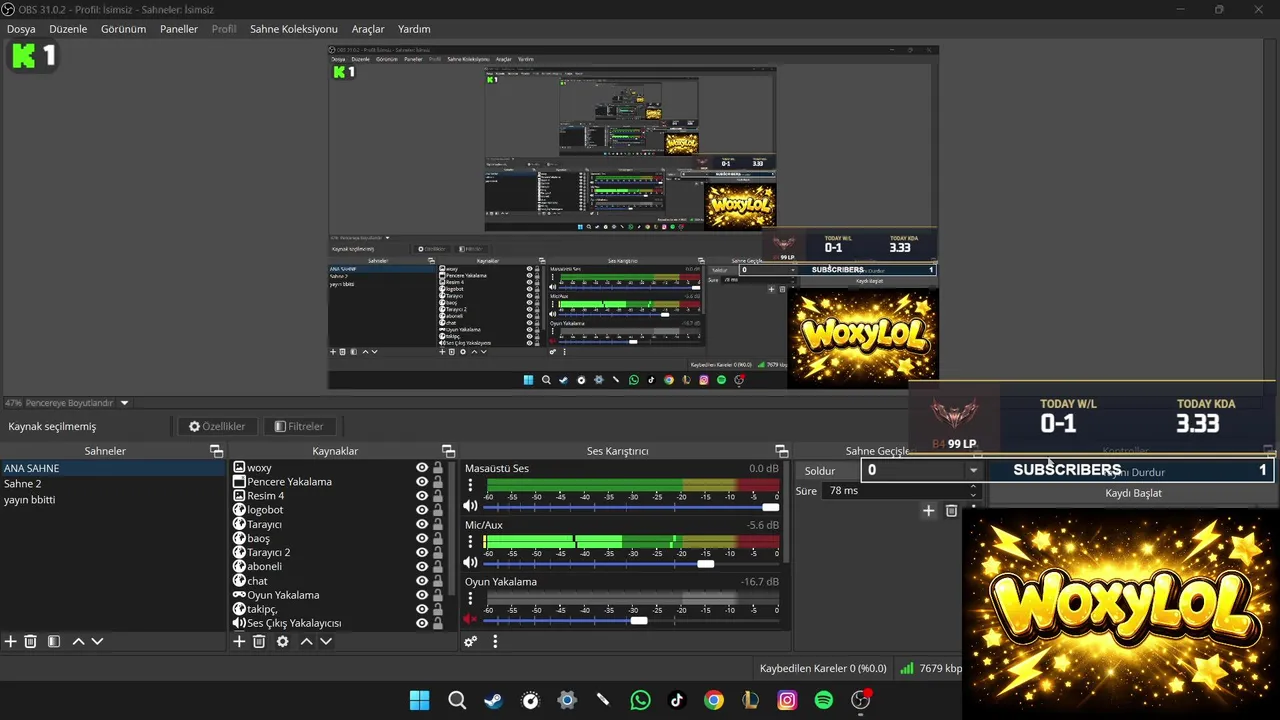The image size is (1280, 720).
Task: Pop out the Ses Karıştırıcı dock
Action: coord(781,451)
